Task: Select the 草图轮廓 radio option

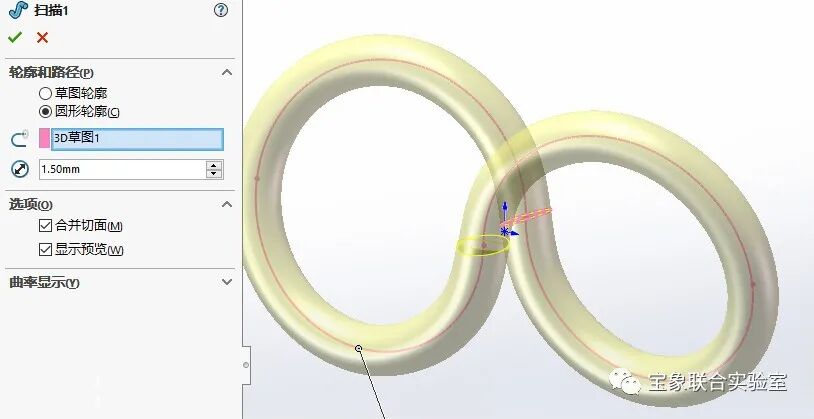Action: click(46, 93)
